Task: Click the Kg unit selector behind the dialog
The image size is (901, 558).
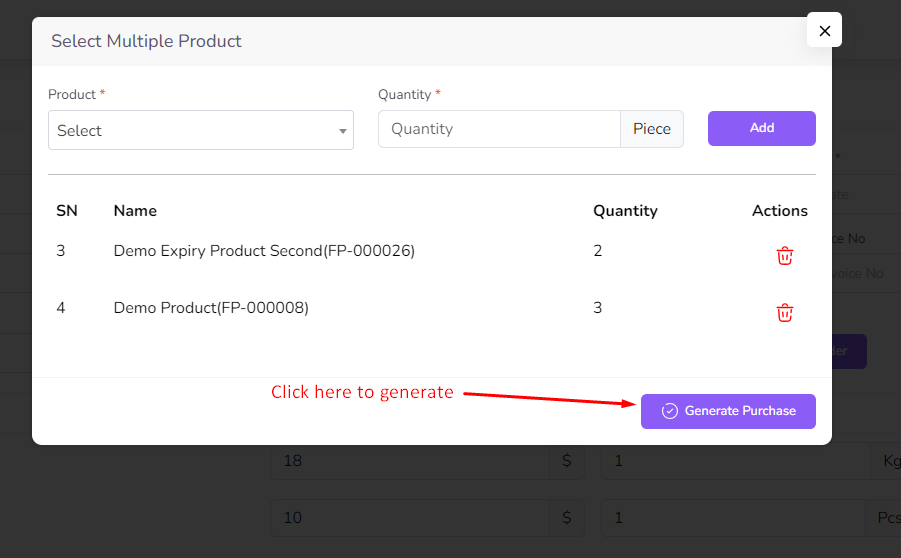Action: pyautogui.click(x=888, y=463)
